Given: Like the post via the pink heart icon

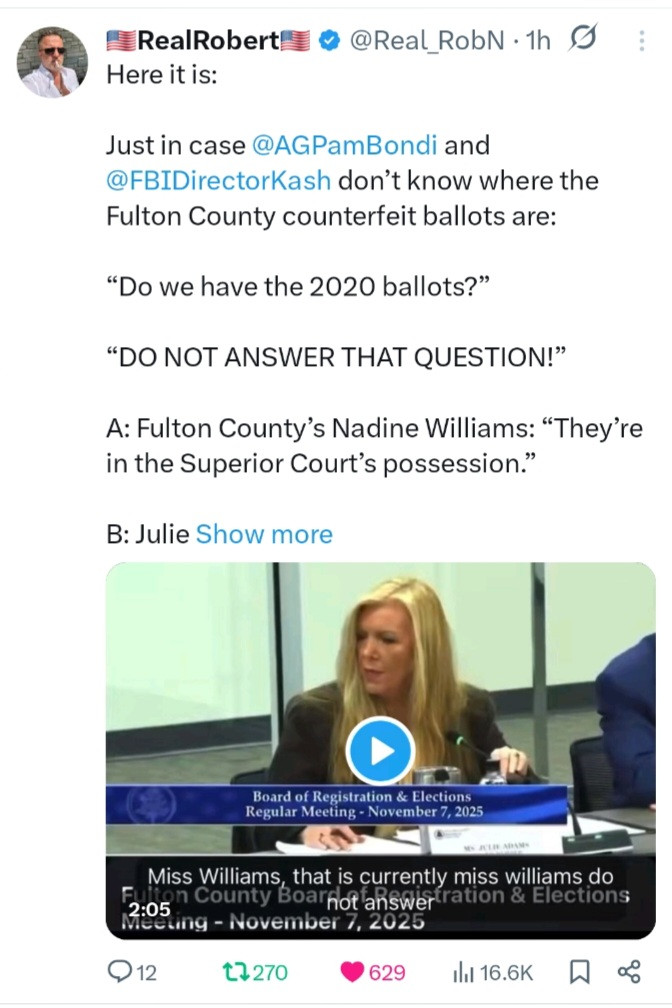Looking at the screenshot, I should pos(352,972).
